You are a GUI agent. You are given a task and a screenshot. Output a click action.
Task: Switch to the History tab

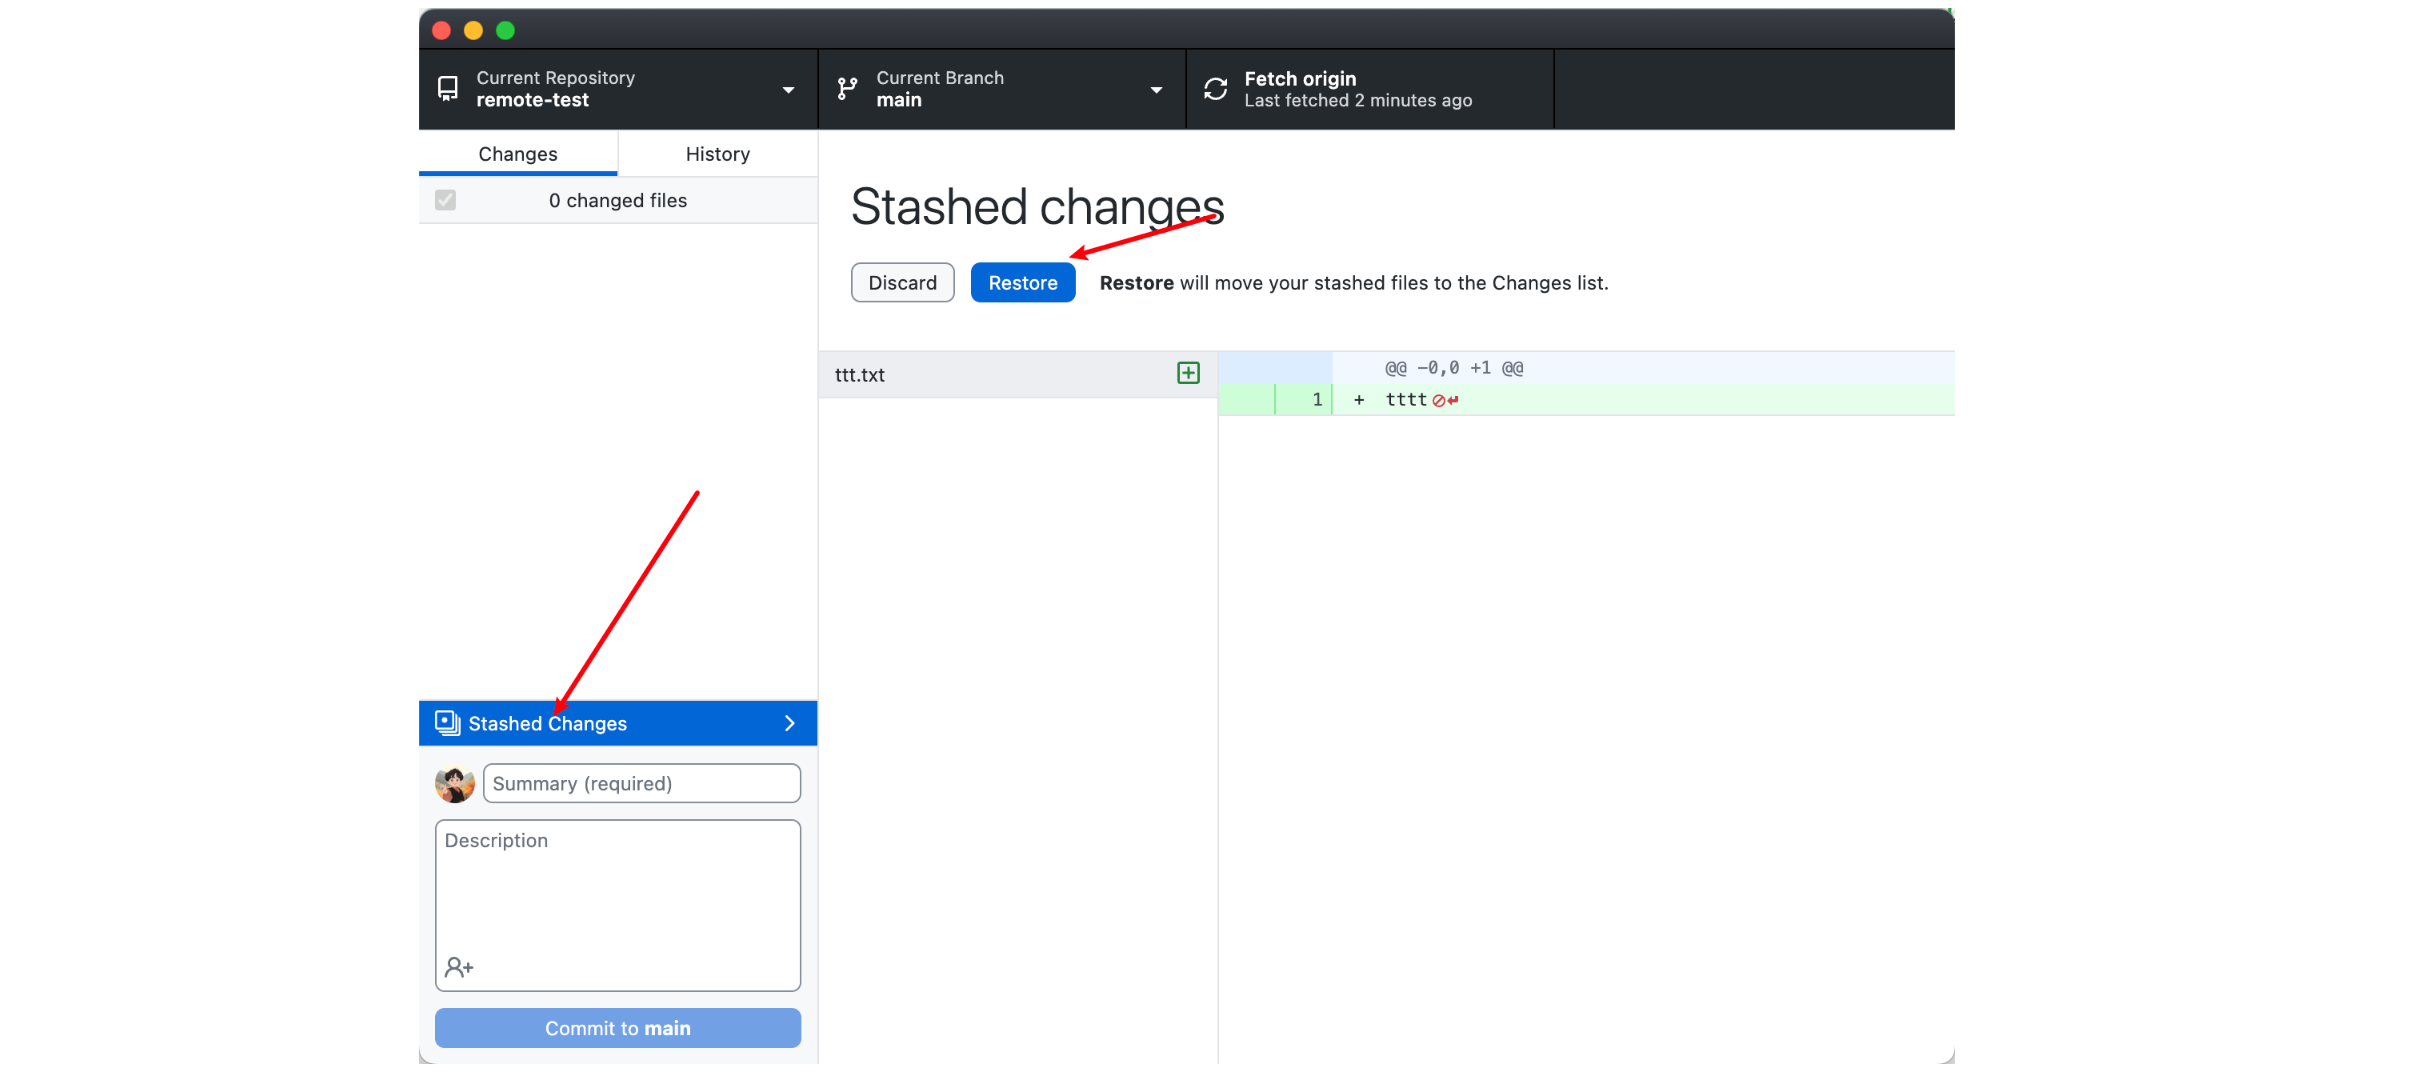coord(717,154)
